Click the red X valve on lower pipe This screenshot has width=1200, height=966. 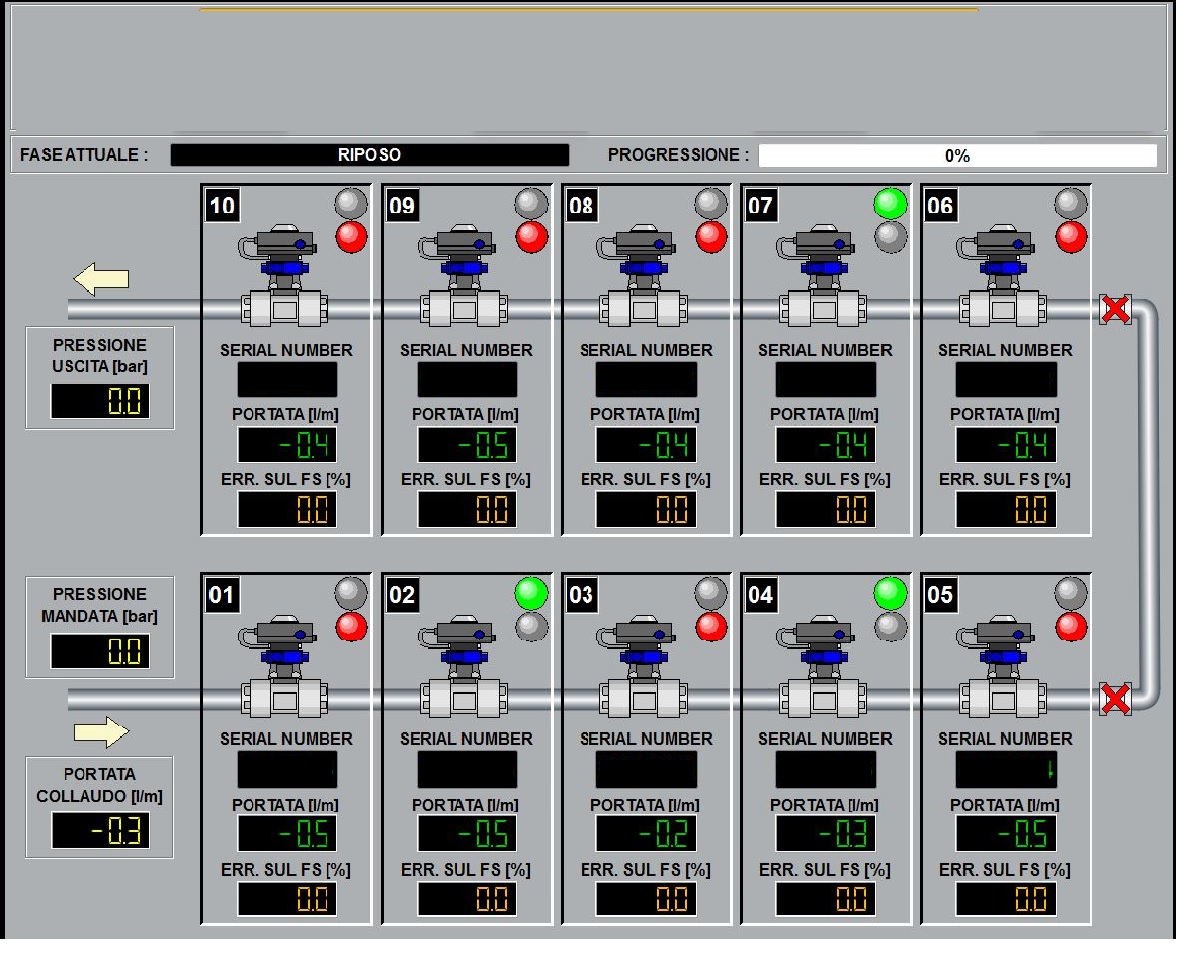pos(1115,698)
